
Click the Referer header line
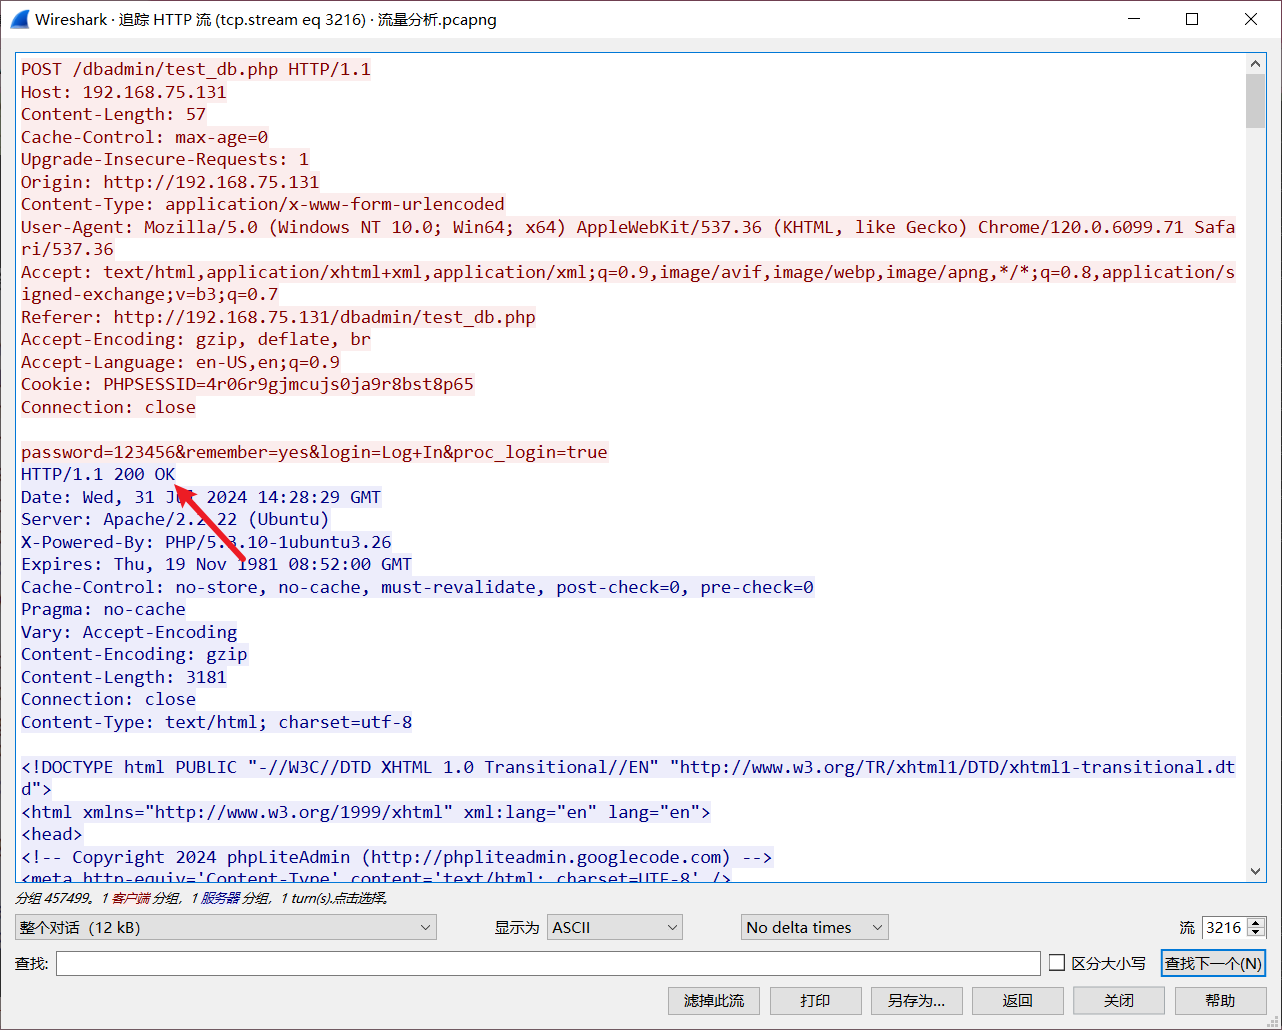278,317
